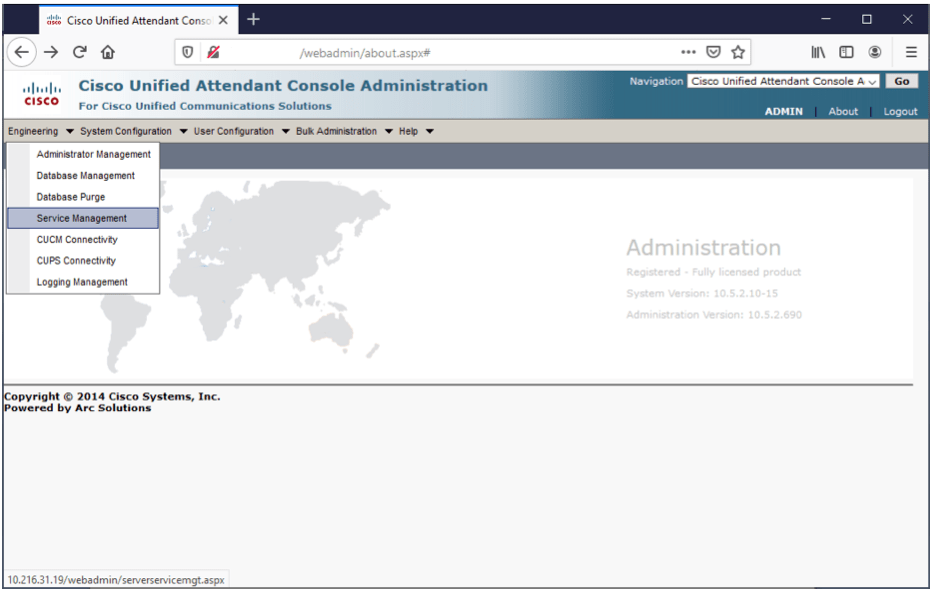The width and height of the screenshot is (933, 597).
Task: Choose Database Purge menu entry
Action: coord(83,197)
